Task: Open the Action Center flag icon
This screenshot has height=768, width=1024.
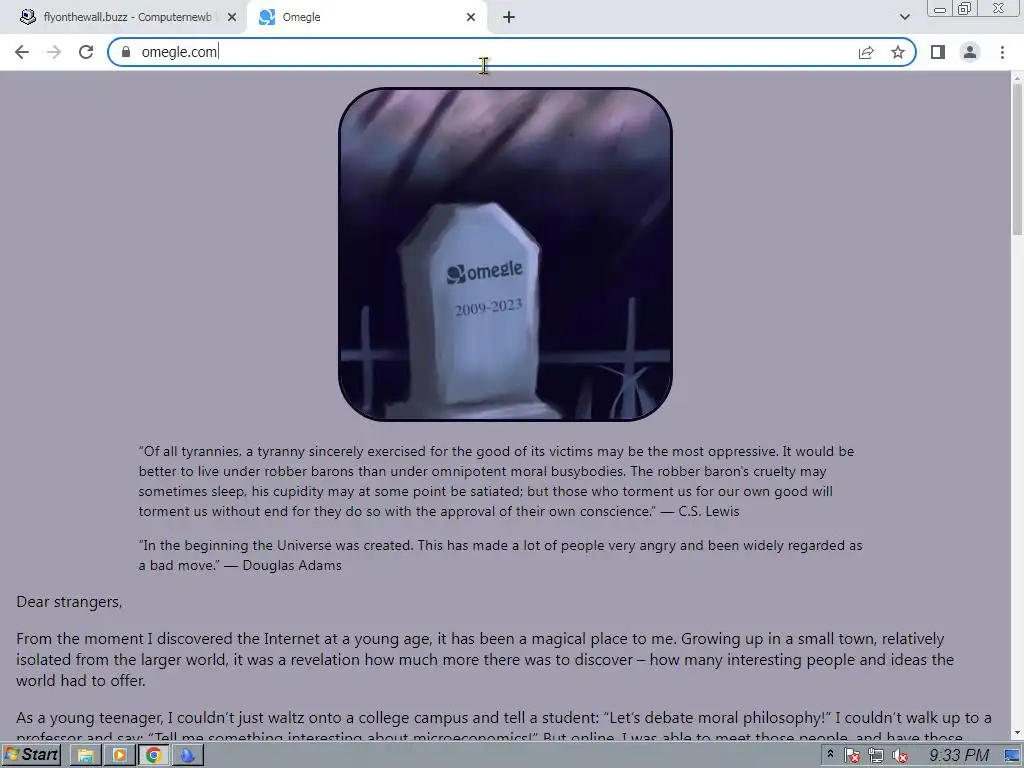Action: tap(852, 756)
